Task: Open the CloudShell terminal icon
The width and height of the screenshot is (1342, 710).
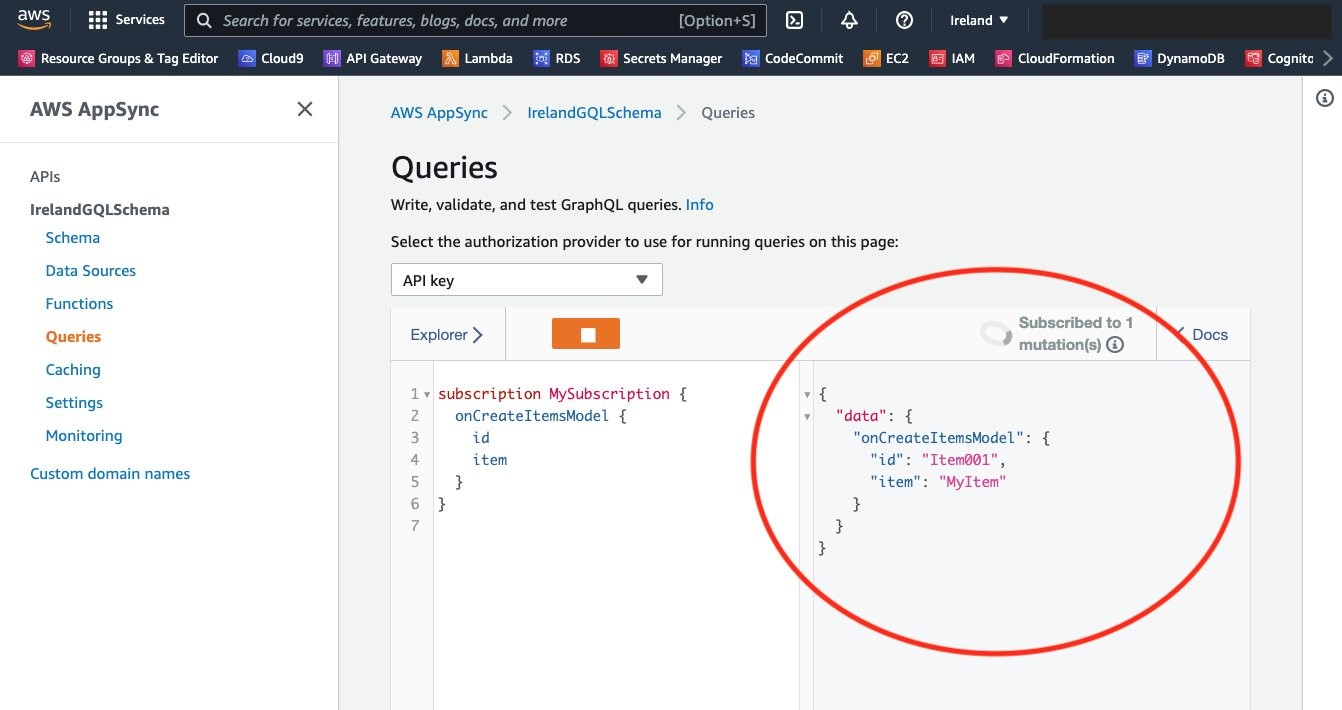Action: tap(795, 20)
